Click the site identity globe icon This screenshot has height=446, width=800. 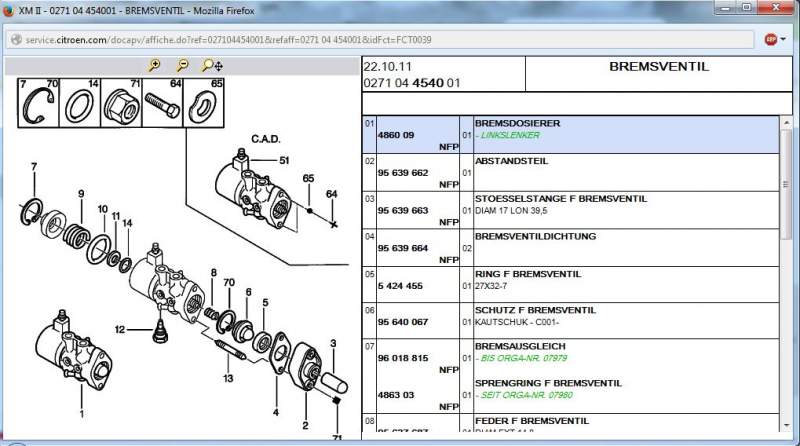pos(16,39)
